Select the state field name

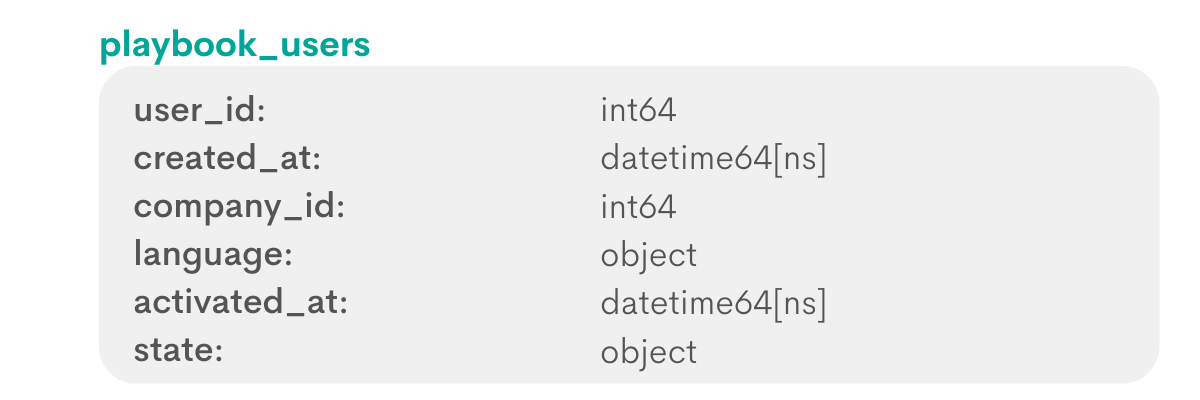pyautogui.click(x=177, y=351)
